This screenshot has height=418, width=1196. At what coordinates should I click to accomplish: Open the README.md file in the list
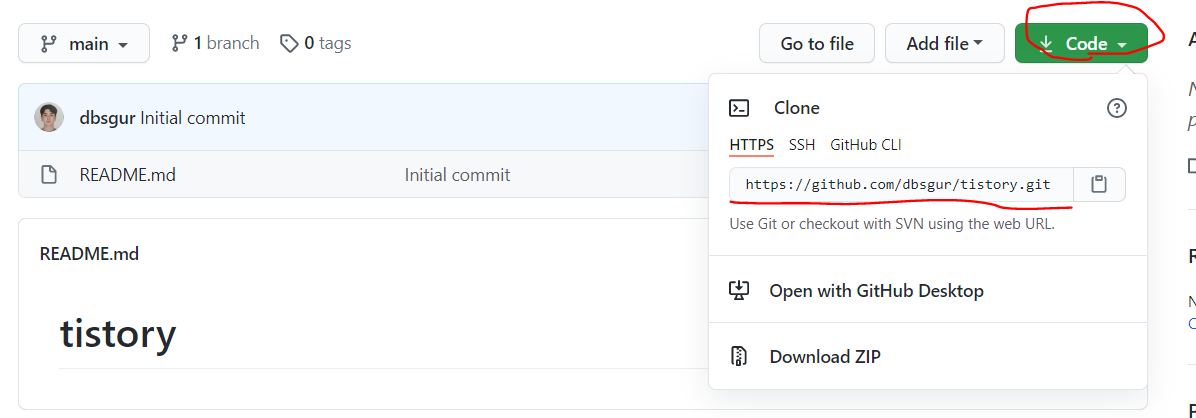[x=127, y=175]
